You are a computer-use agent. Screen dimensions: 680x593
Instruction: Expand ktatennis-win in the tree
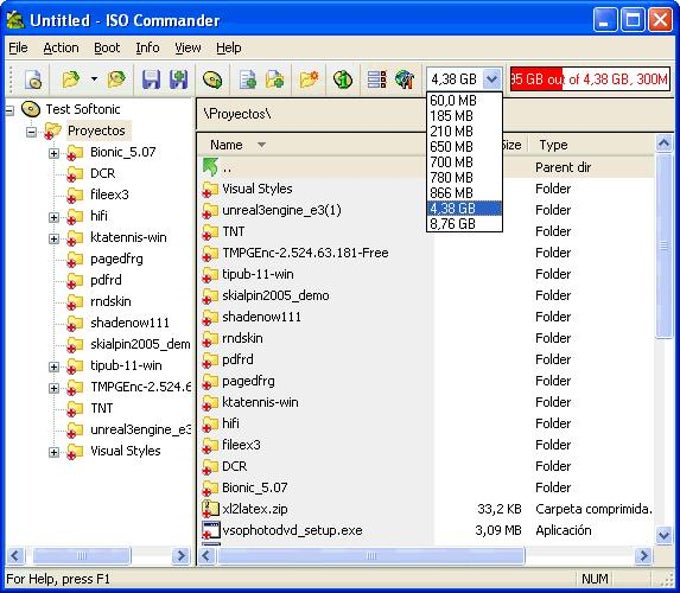coord(54,238)
